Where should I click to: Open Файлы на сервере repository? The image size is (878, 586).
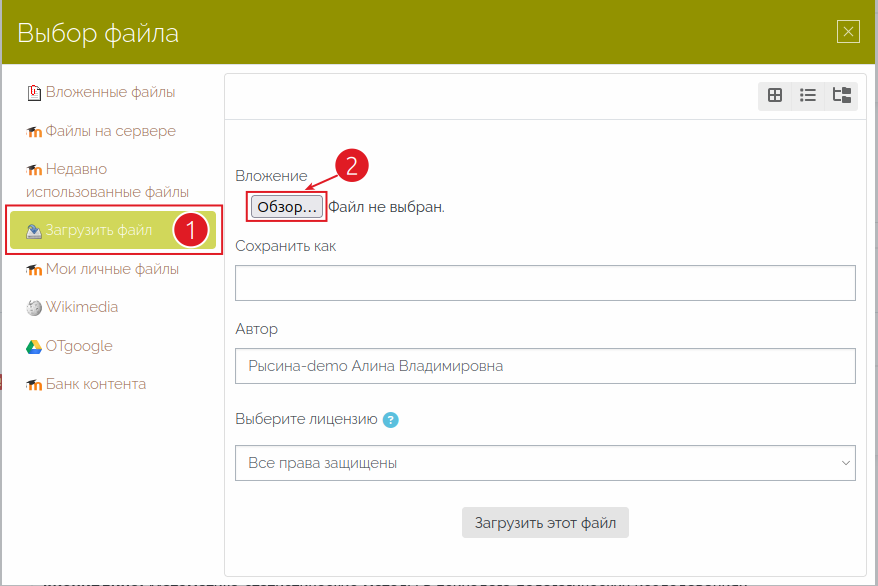pos(110,131)
